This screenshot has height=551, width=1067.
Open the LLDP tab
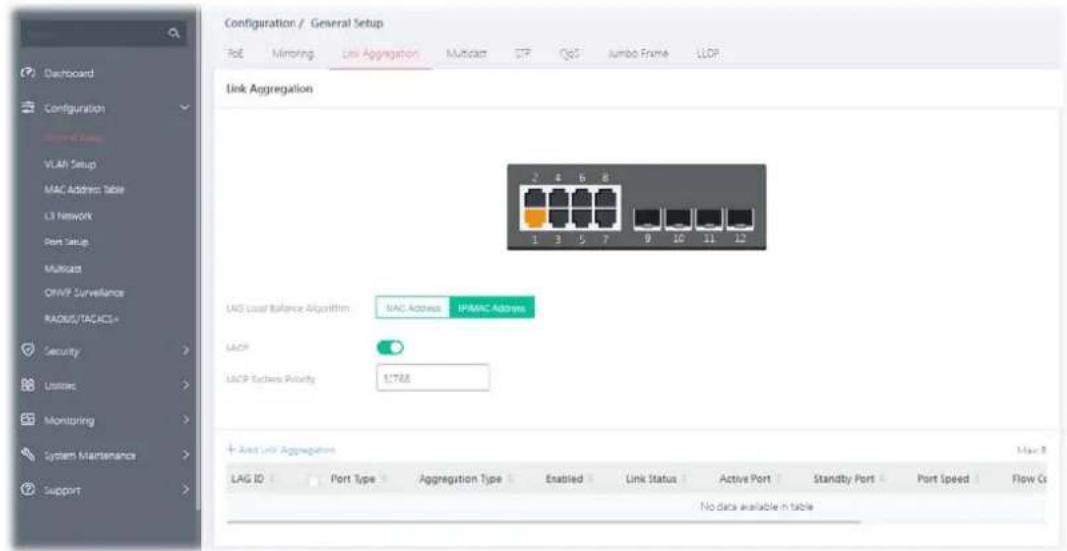pos(708,53)
